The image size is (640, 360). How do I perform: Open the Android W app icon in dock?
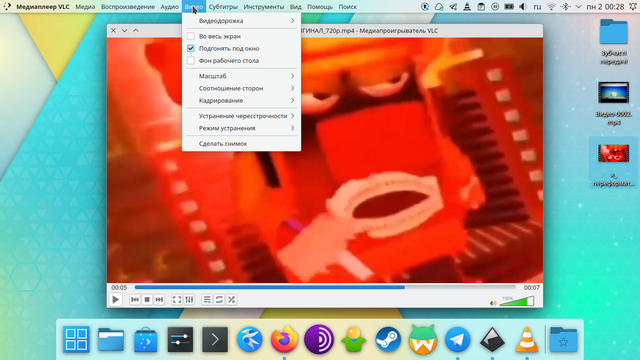pos(423,339)
